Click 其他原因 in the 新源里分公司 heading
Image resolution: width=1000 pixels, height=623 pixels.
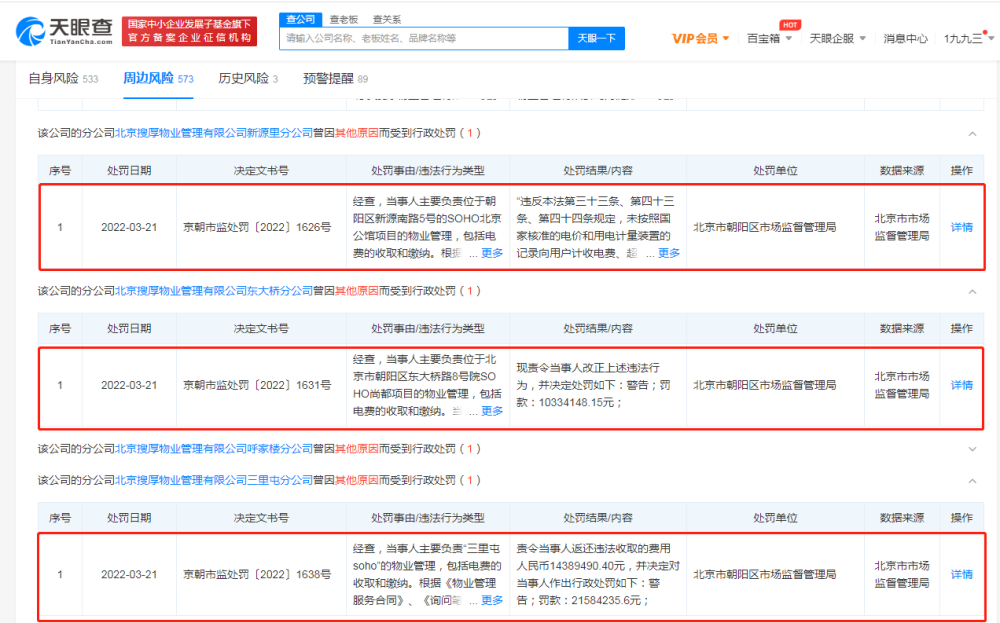[357, 133]
